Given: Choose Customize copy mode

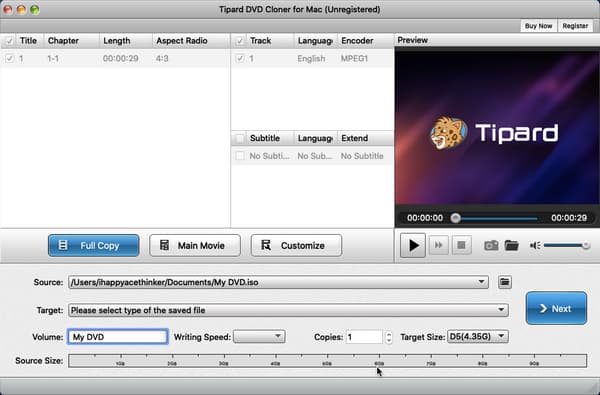Looking at the screenshot, I should pyautogui.click(x=296, y=245).
